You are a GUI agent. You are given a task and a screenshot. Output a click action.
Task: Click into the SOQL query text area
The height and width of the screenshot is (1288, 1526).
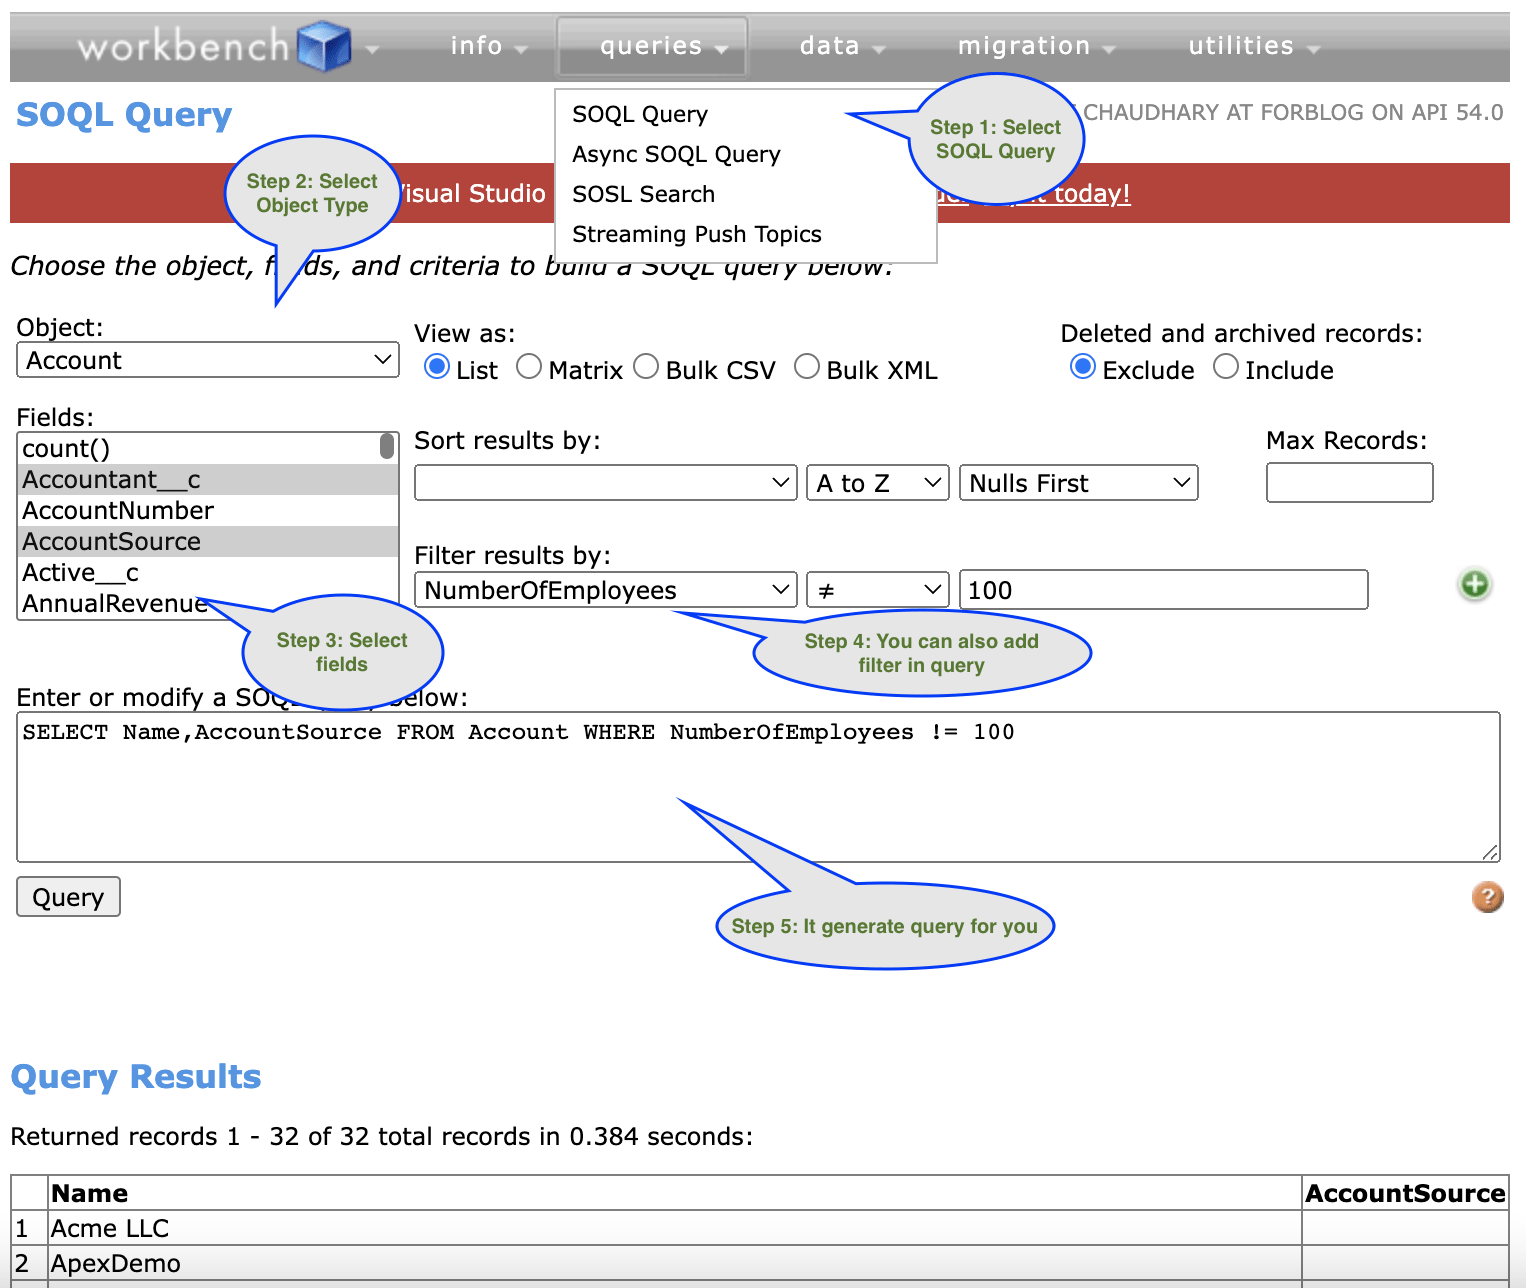(759, 787)
